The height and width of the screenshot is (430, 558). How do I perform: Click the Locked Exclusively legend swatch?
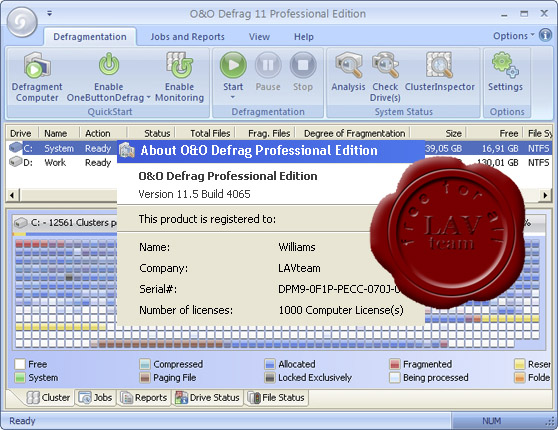coord(270,377)
